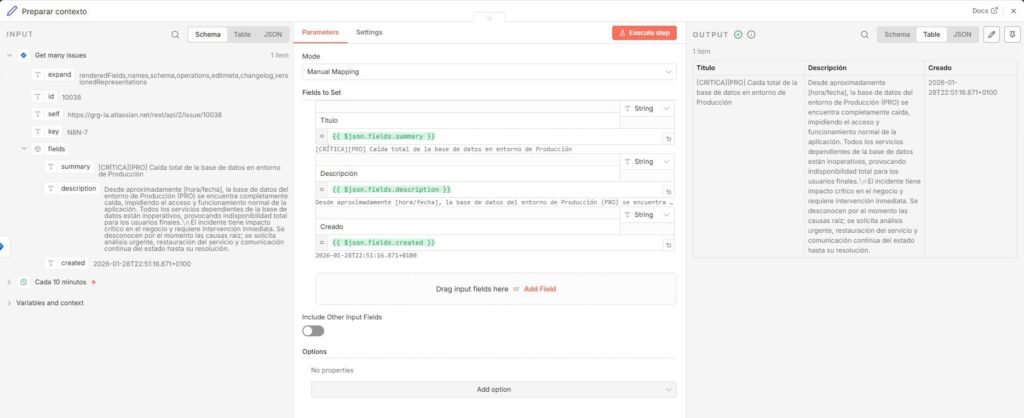Click the id value 10038
Screen dimensions: 1024x418
tap(71, 97)
